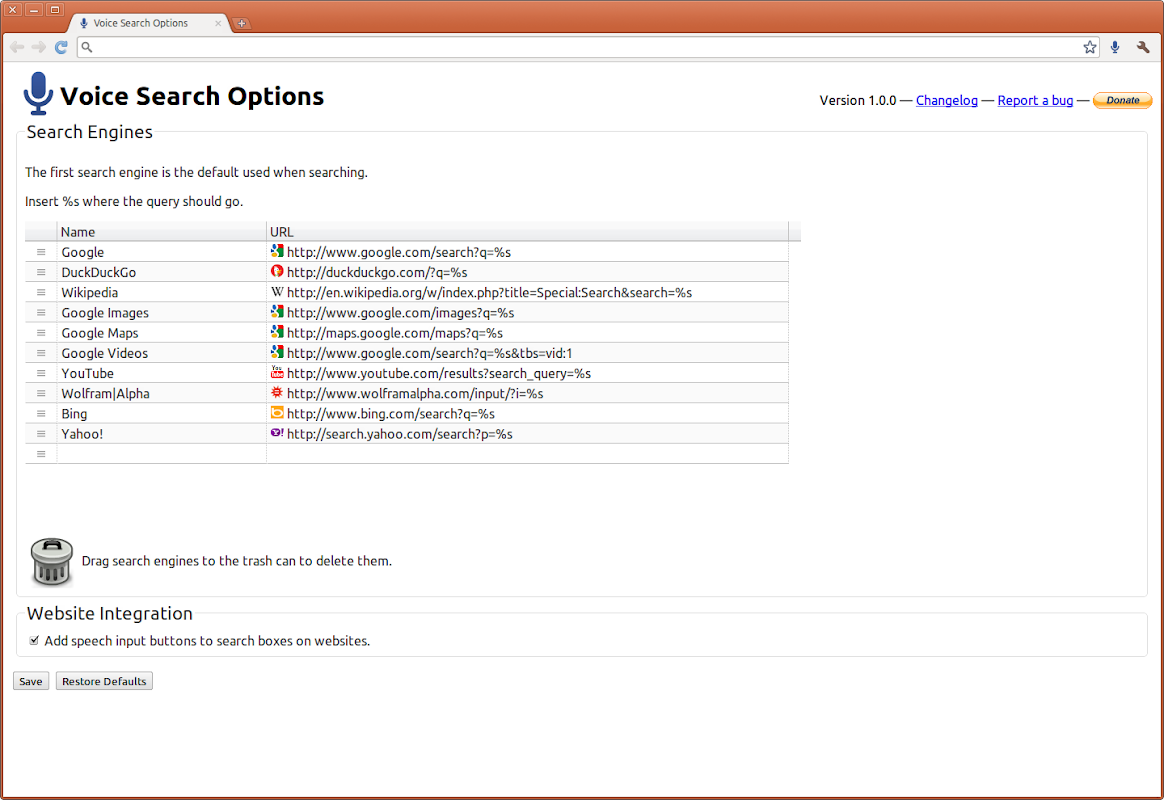
Task: Click the Google Maps URL text
Action: pyautogui.click(x=395, y=333)
